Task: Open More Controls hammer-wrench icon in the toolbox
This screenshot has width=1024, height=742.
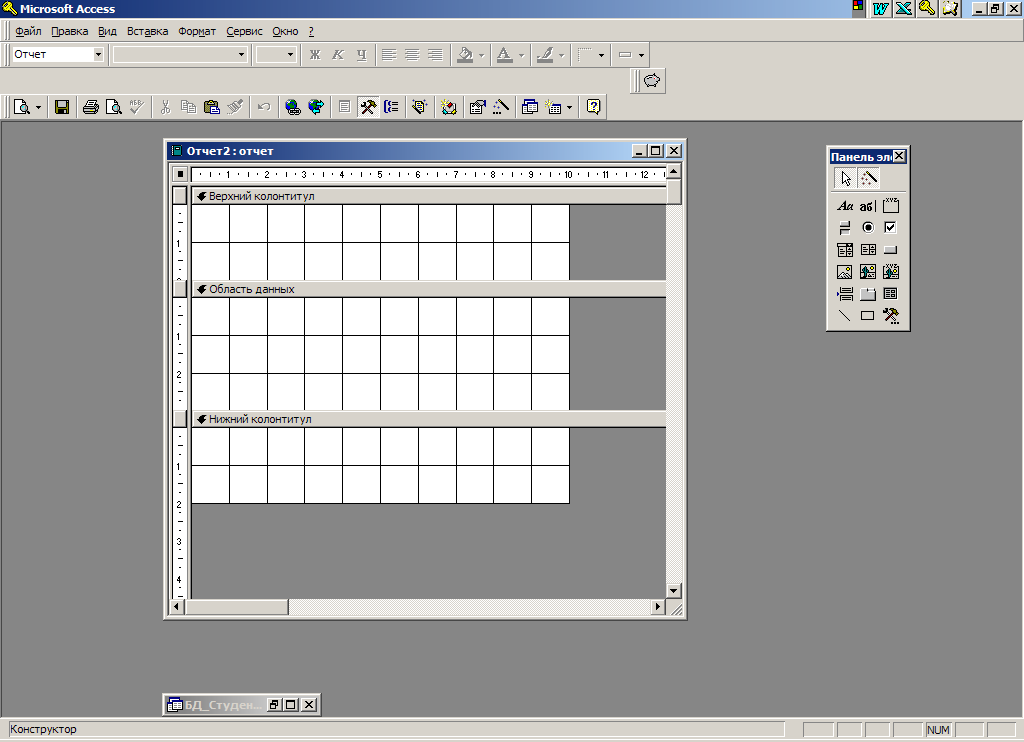Action: tap(891, 315)
